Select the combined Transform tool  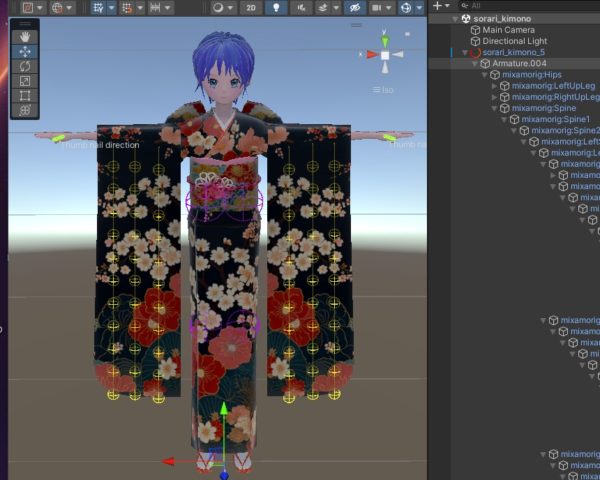tap(24, 111)
